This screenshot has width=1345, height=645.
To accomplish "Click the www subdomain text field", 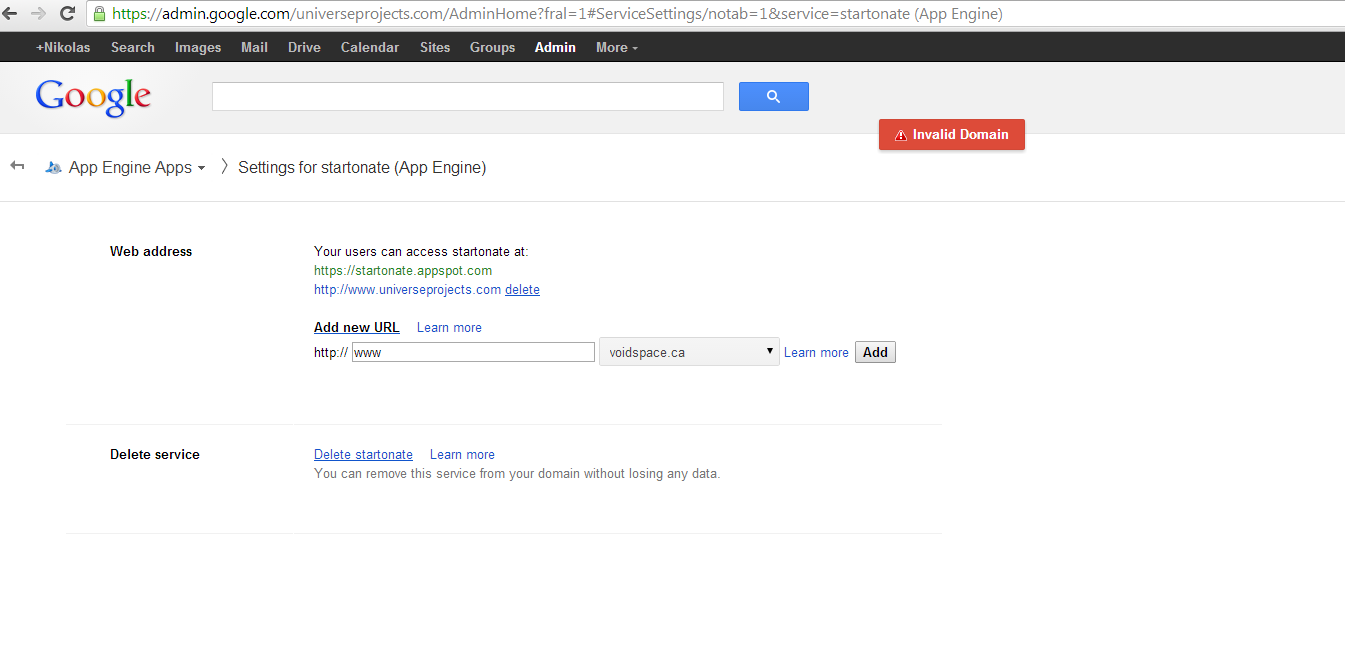I will pos(473,352).
